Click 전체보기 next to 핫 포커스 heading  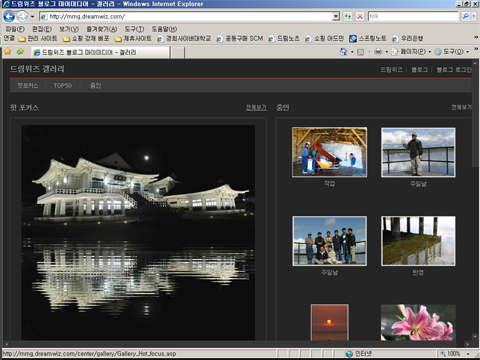pyautogui.click(x=256, y=107)
